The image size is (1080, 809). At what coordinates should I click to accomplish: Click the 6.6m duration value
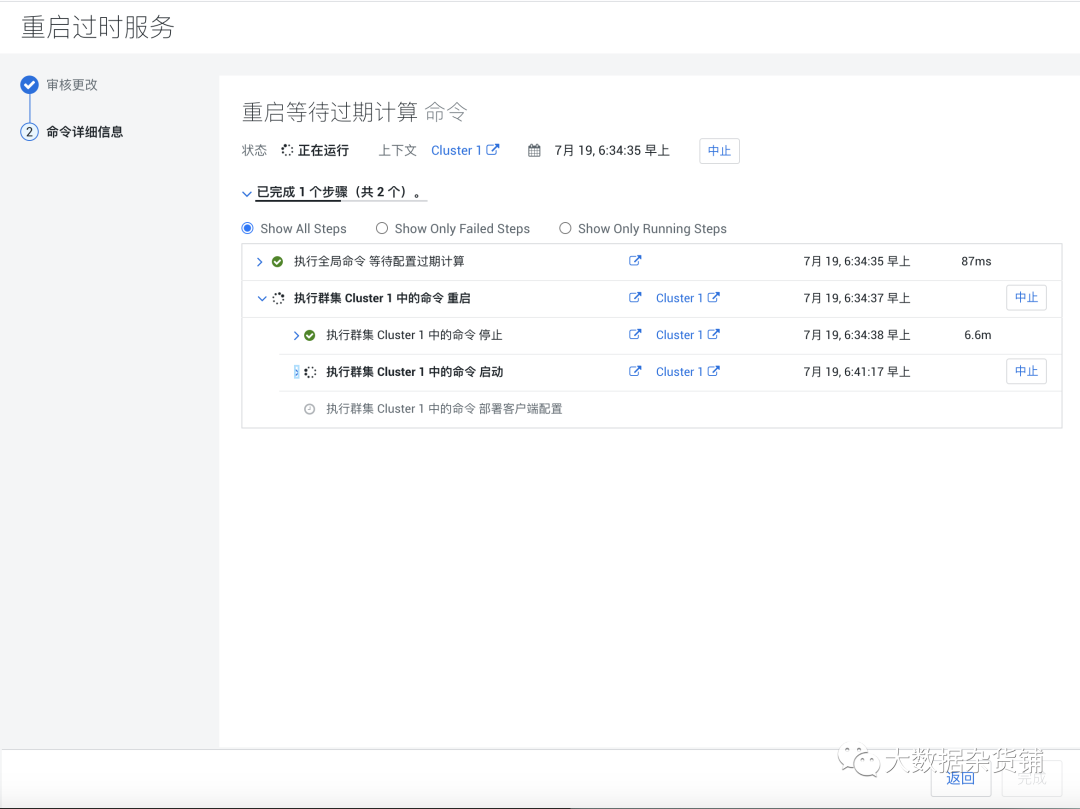coord(977,335)
